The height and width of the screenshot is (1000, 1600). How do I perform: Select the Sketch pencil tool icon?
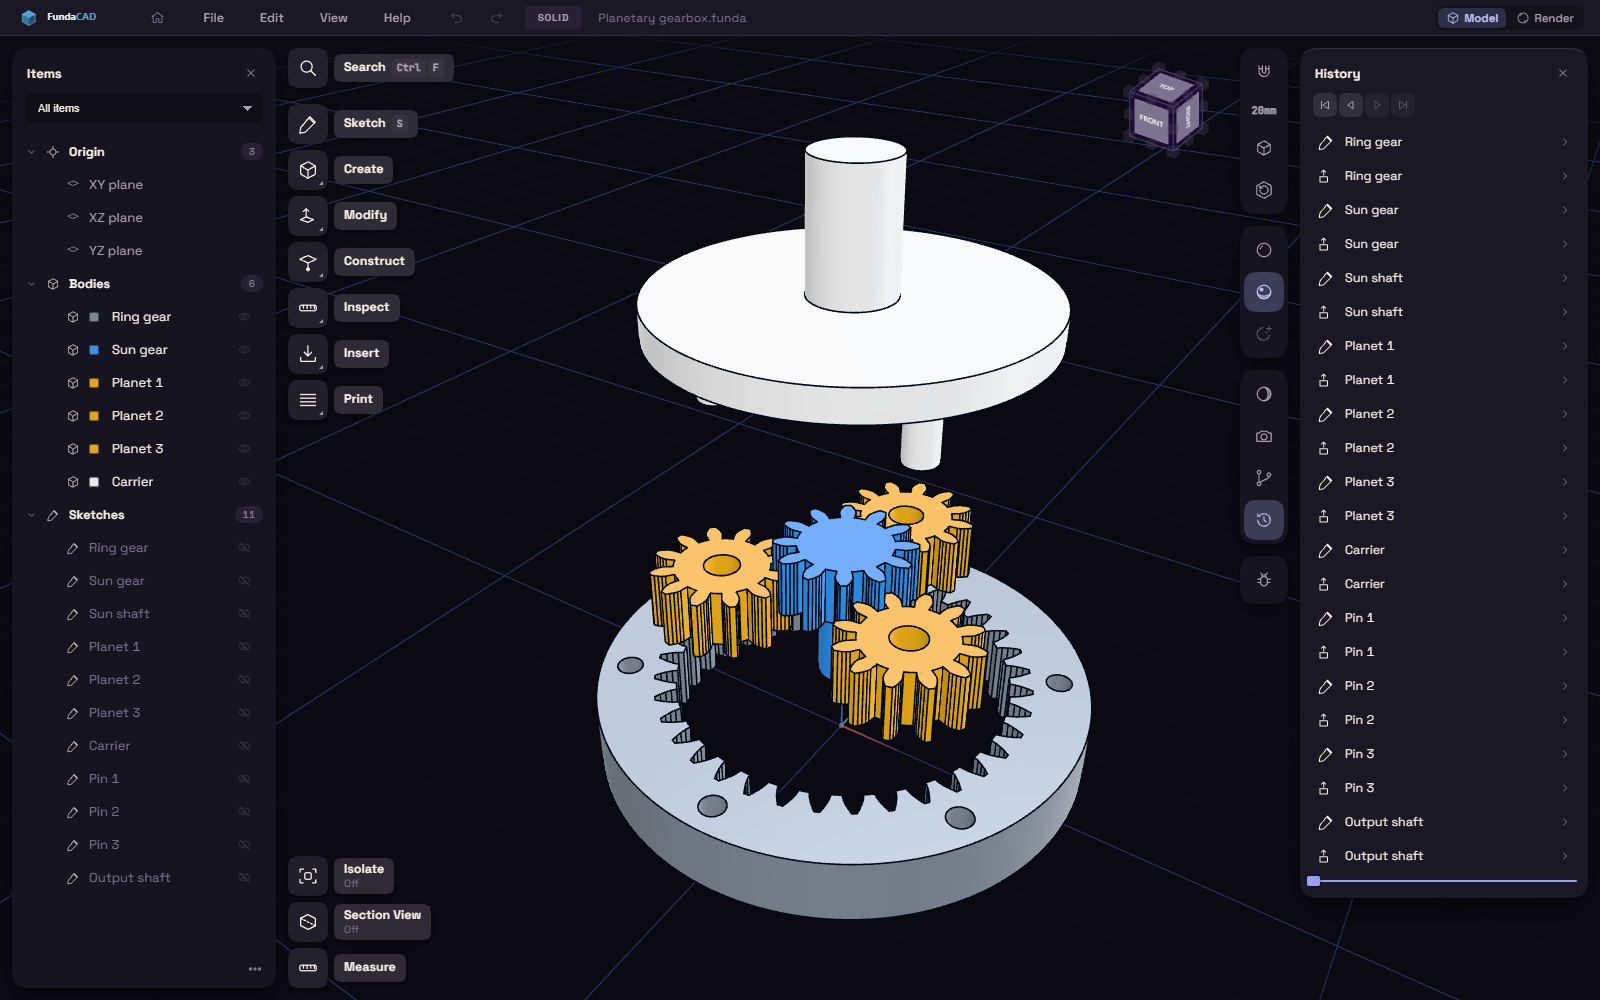pyautogui.click(x=308, y=124)
